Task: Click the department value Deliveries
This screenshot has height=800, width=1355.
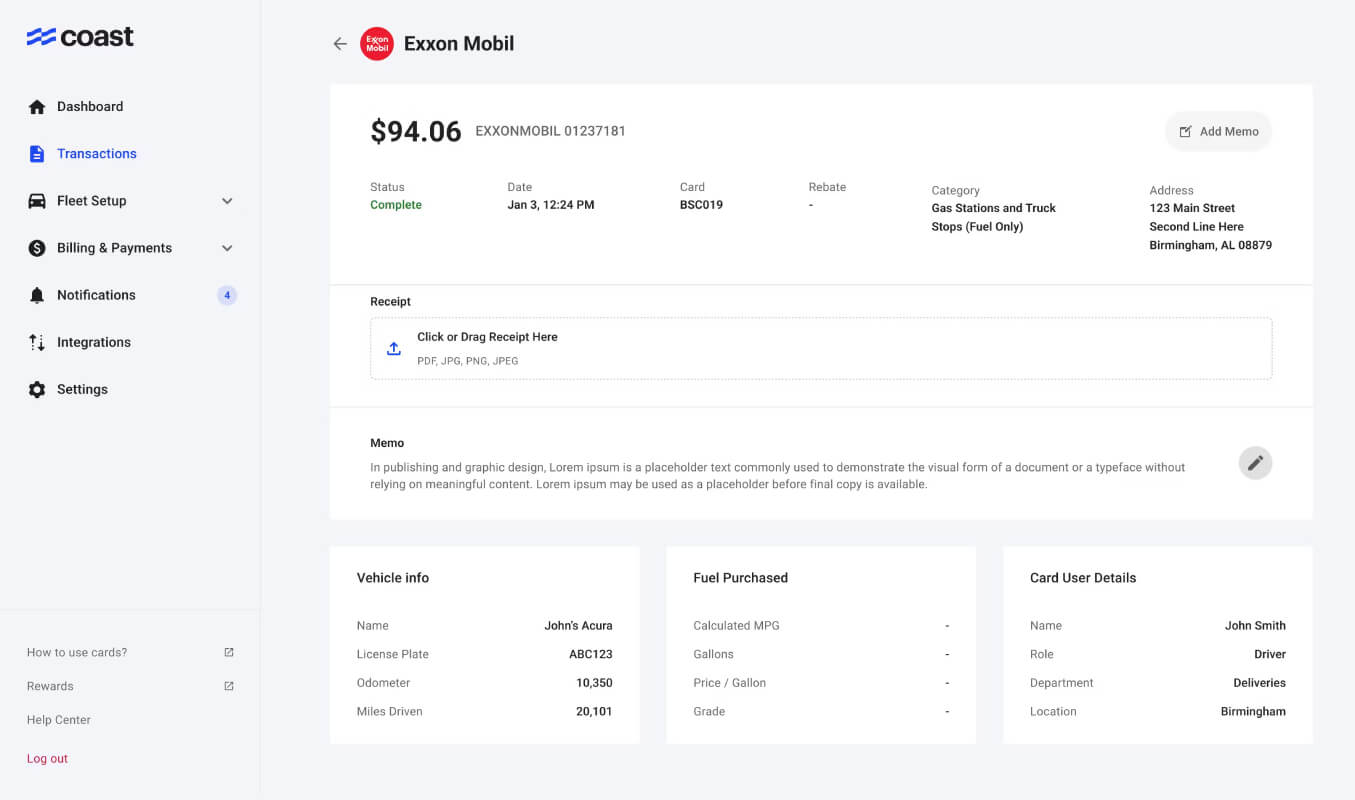Action: point(1259,683)
